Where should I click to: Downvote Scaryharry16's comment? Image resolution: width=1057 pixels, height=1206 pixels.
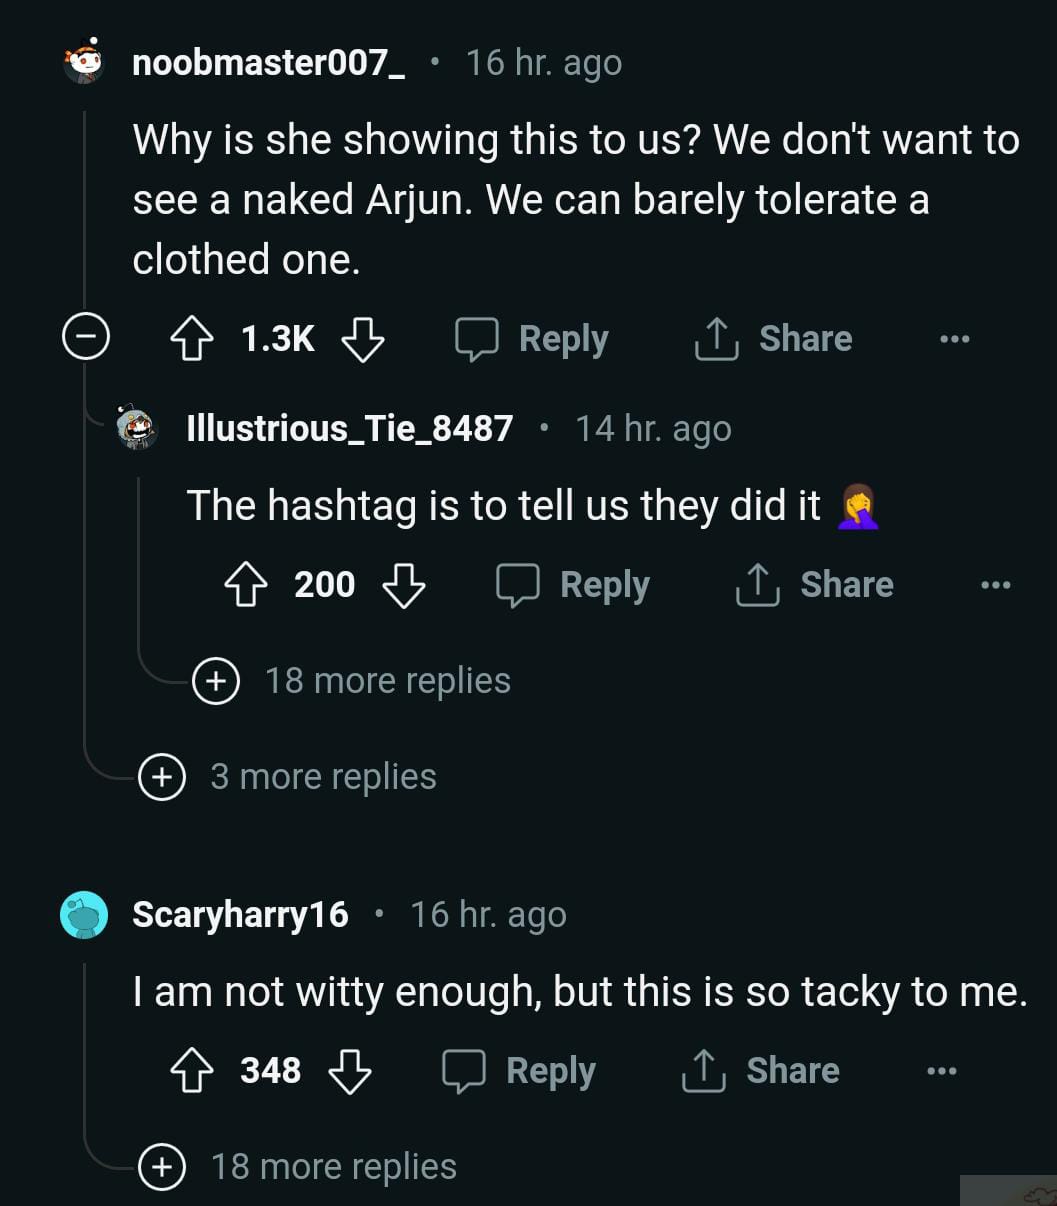coord(350,1071)
